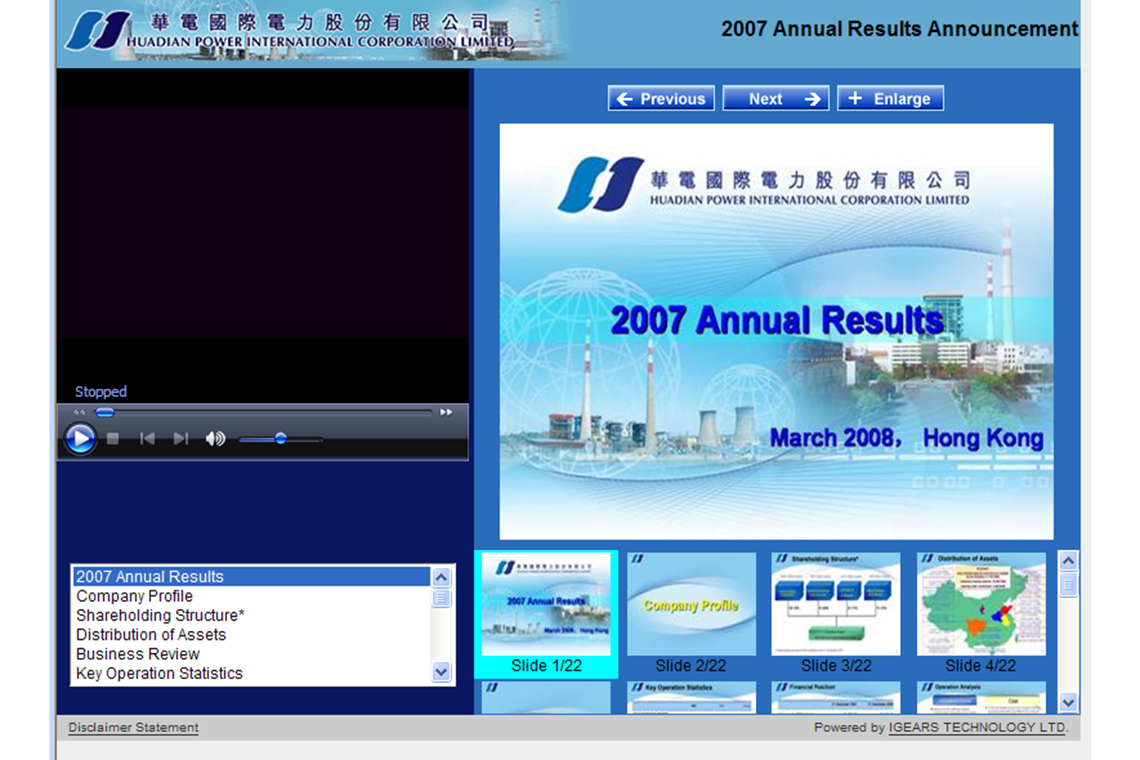
Task: Select 'Key Operation Statistics' in the chapter list
Action: [x=252, y=673]
